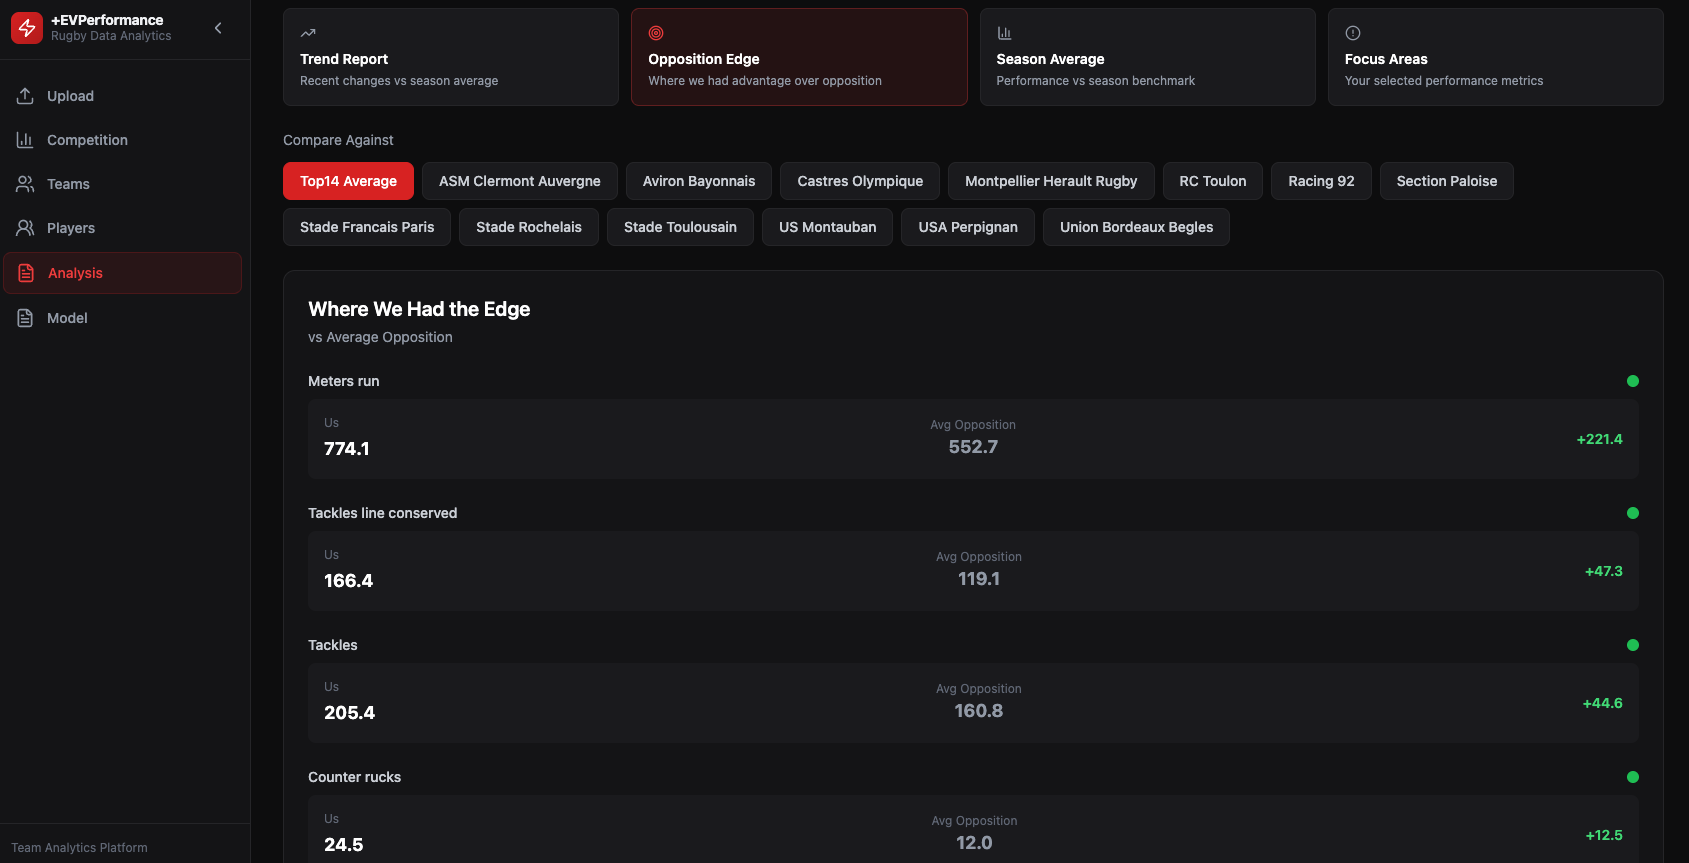
Task: Click the Counter rucks metric label
Action: (354, 777)
